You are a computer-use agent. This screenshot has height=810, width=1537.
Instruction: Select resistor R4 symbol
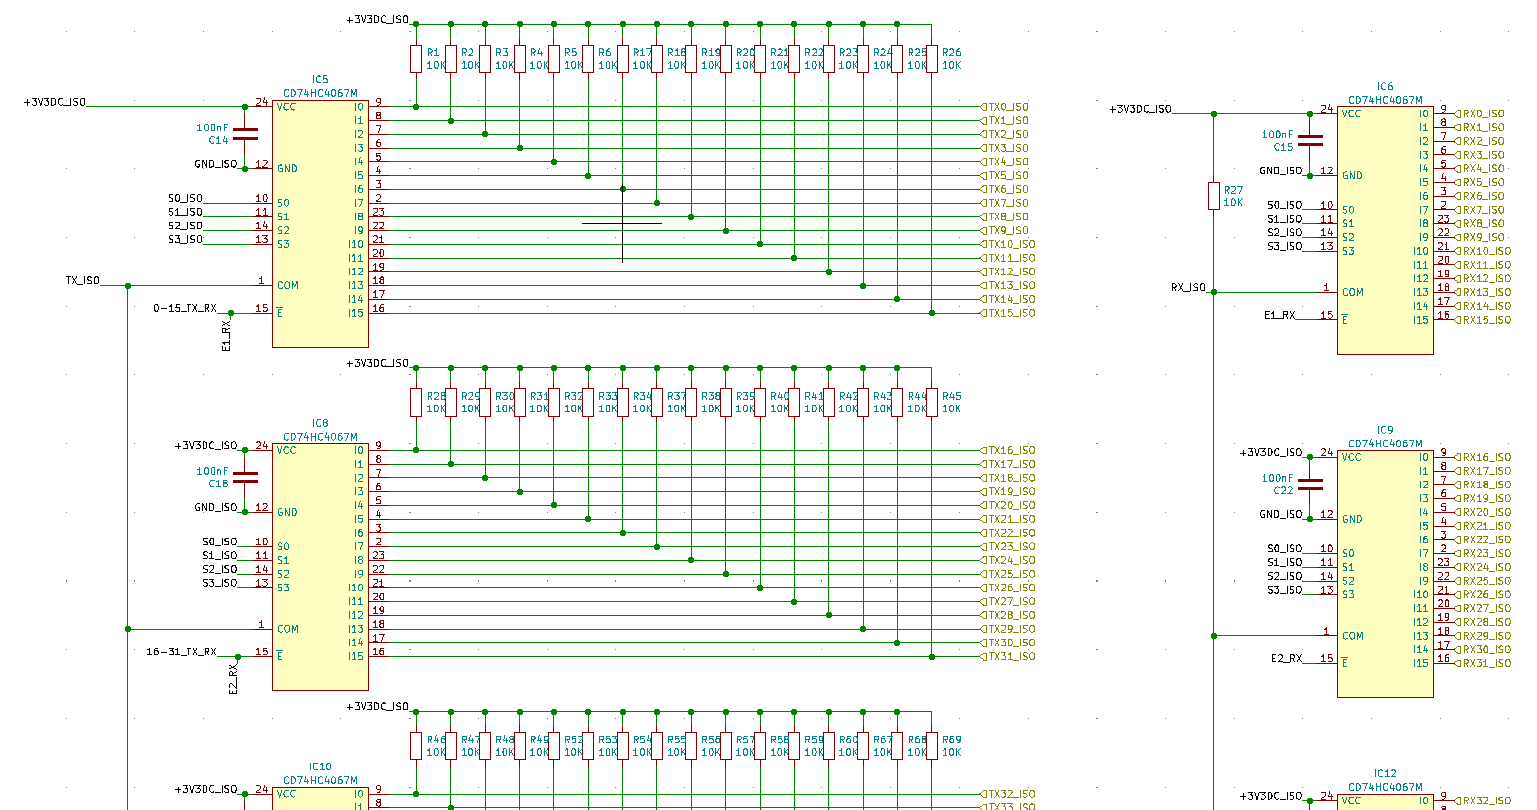(520, 58)
